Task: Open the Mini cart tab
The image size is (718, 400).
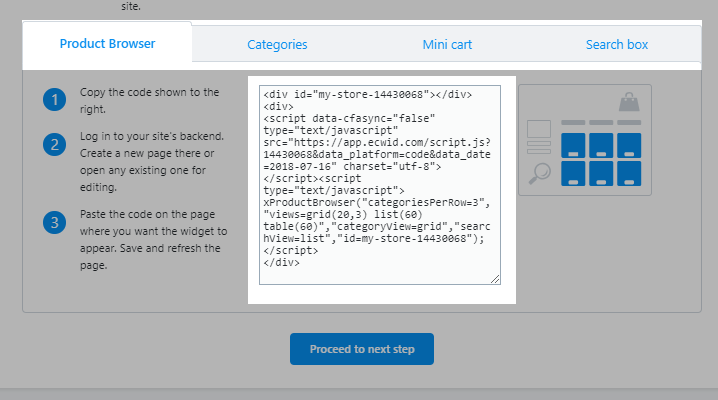Action: tap(447, 44)
